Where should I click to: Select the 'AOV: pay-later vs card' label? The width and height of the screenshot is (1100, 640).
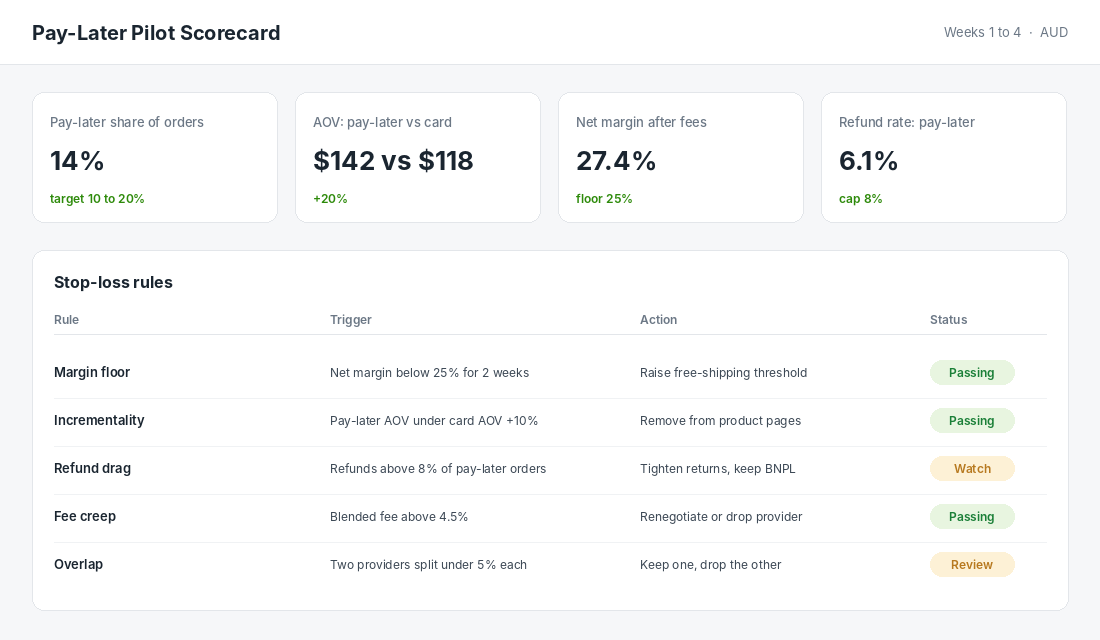(x=382, y=122)
